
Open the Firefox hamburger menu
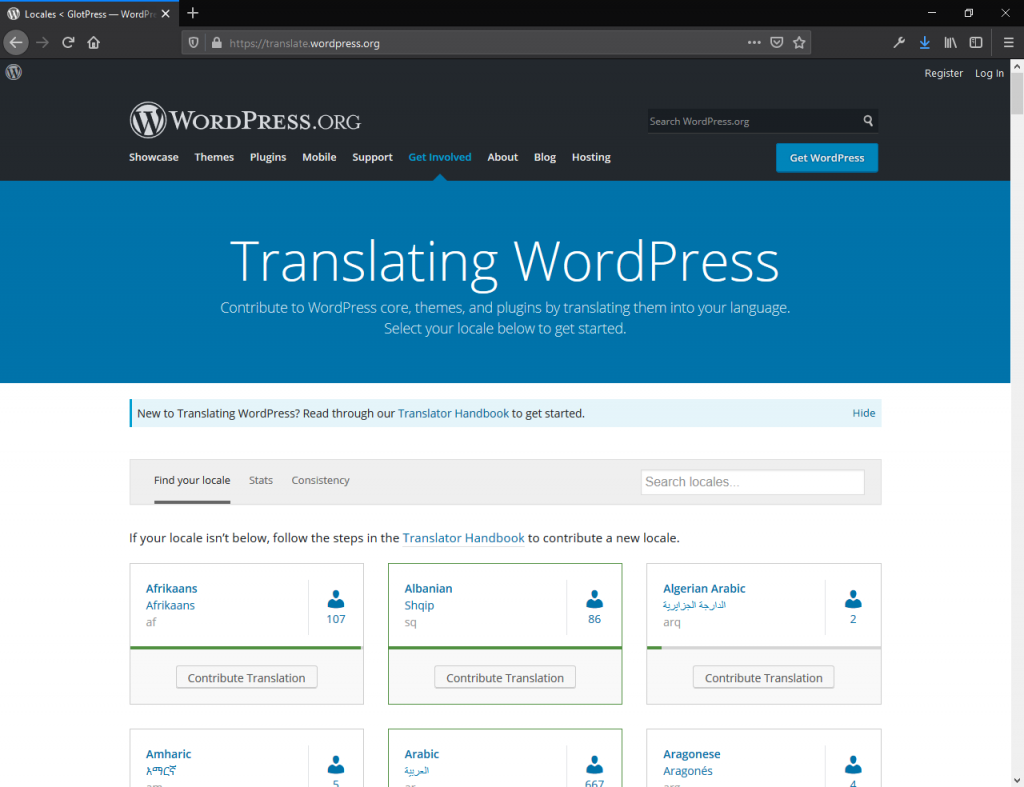coord(1008,42)
